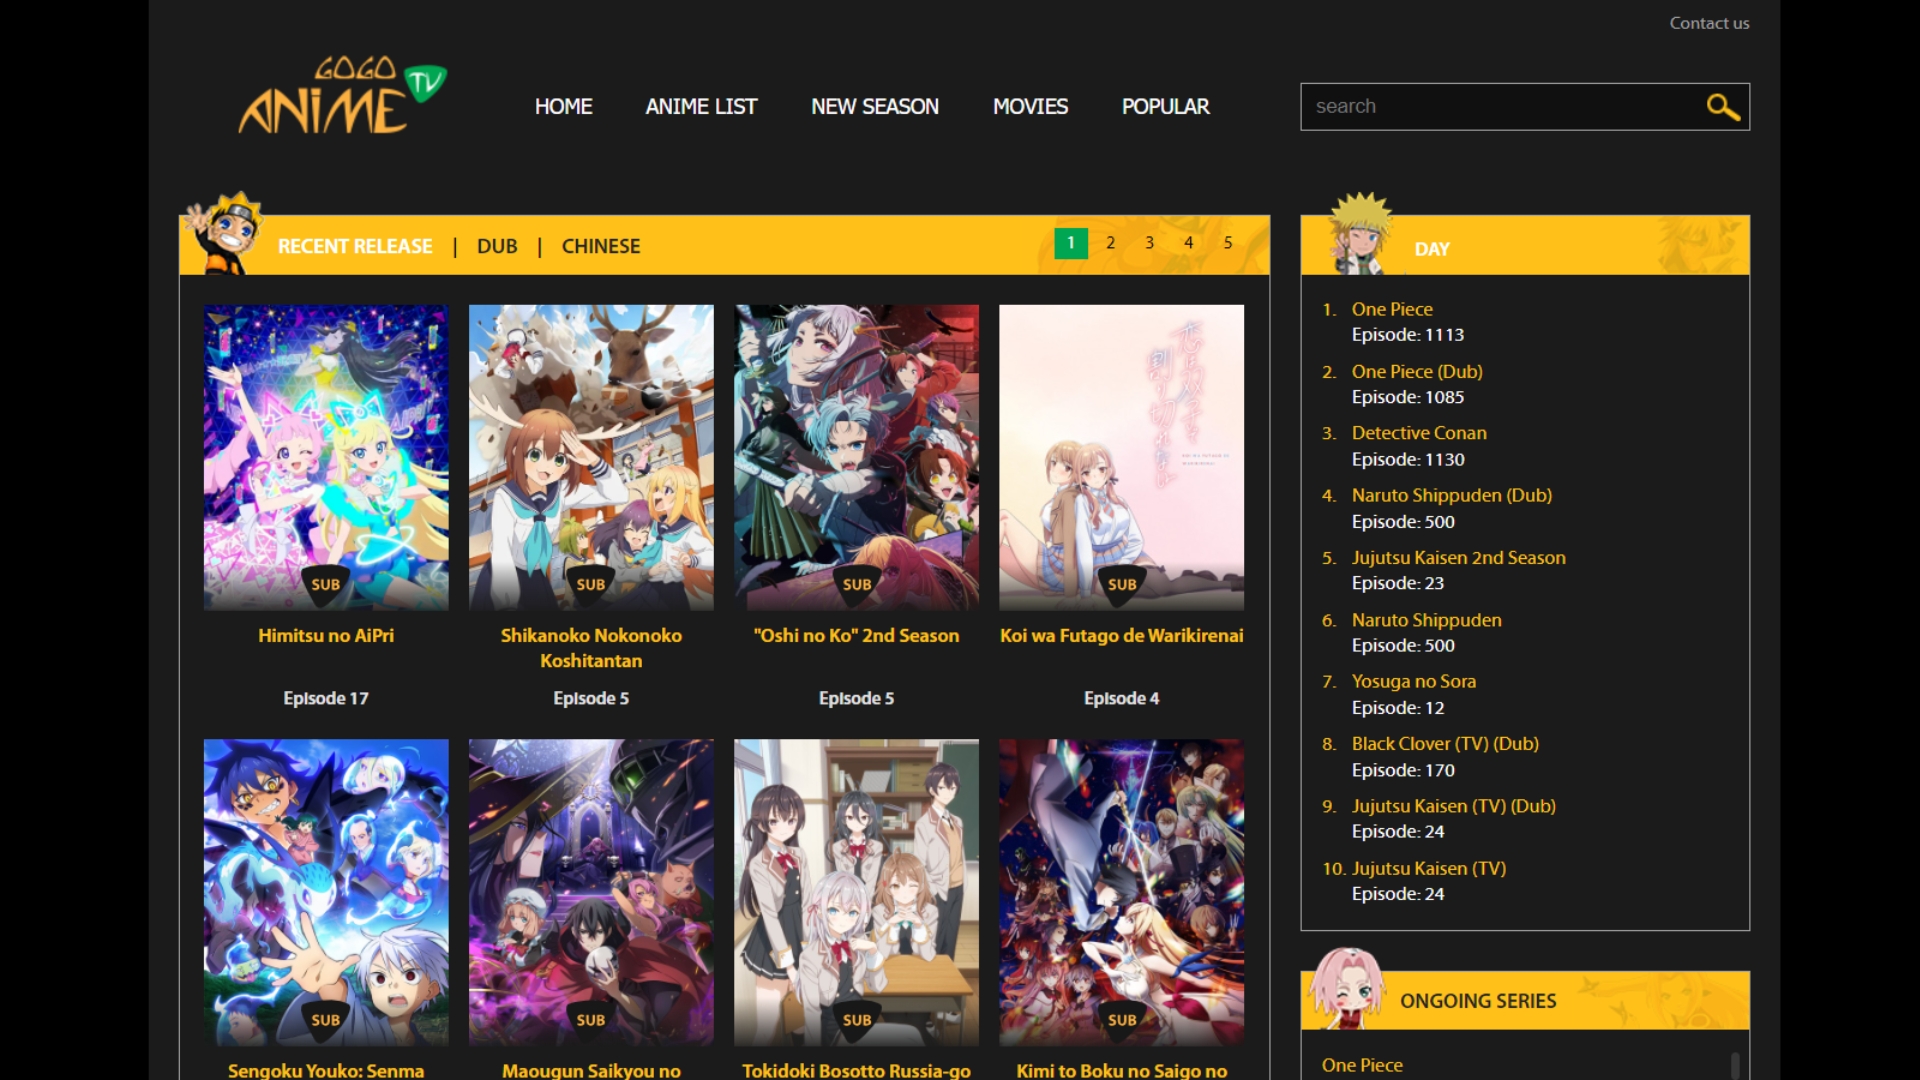Select page 1 in pagination
Viewport: 1920px width, 1080px height.
click(x=1071, y=243)
